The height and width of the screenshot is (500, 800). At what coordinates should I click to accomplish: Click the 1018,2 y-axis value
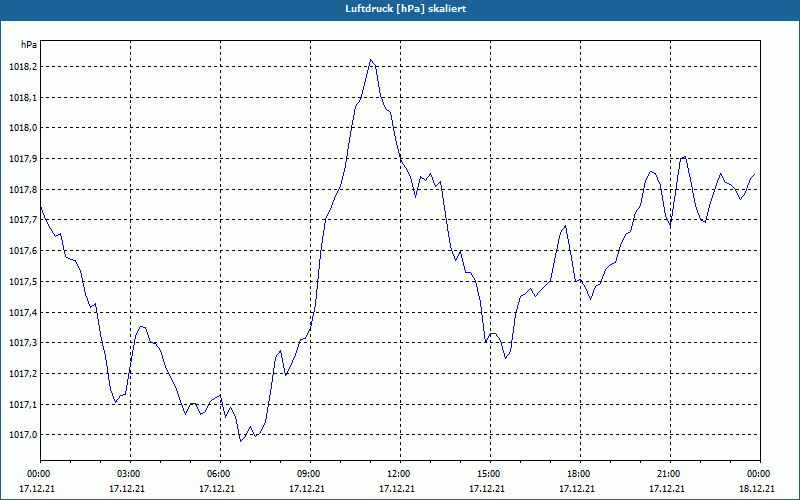pos(23,67)
